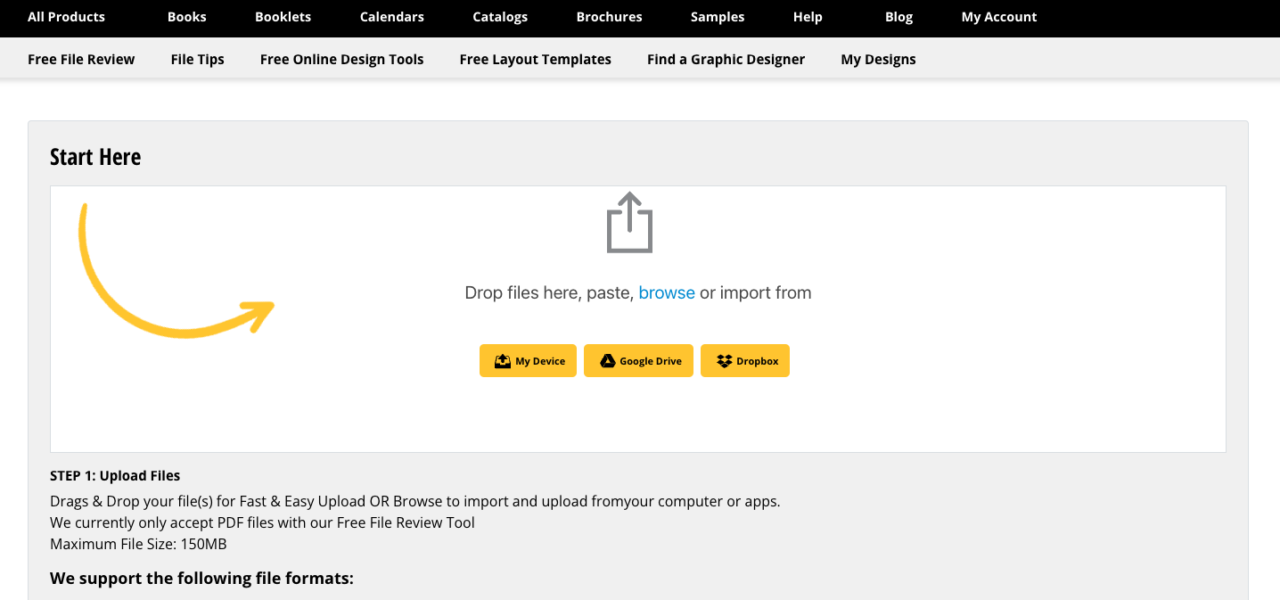The width and height of the screenshot is (1280, 600).
Task: Click the blue browse link
Action: [666, 293]
